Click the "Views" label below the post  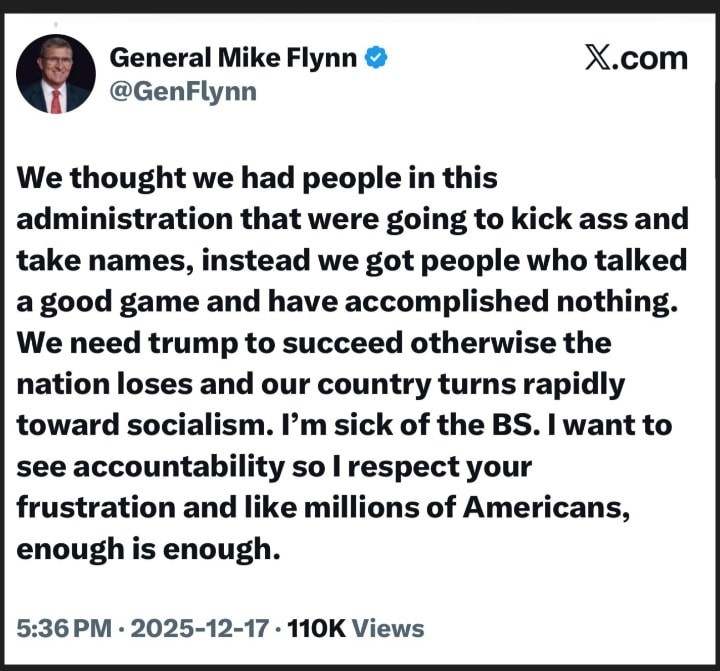(389, 628)
